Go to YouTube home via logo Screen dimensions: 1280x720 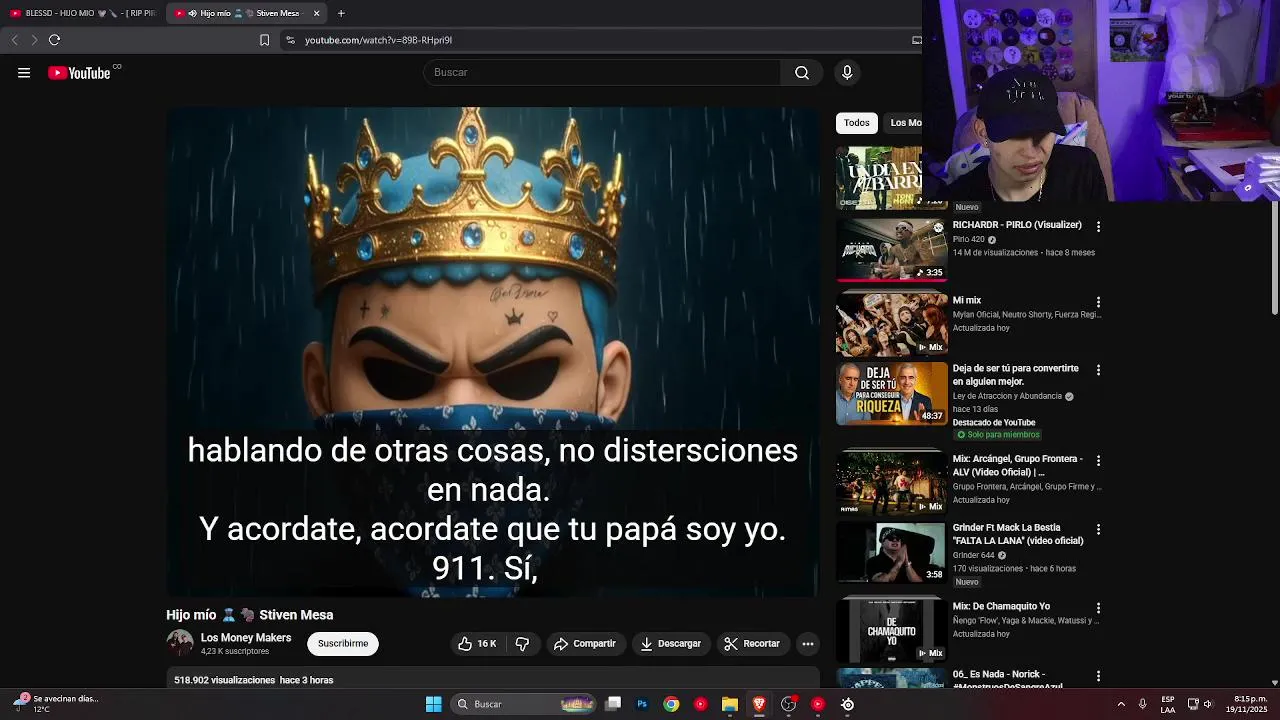[79, 73]
